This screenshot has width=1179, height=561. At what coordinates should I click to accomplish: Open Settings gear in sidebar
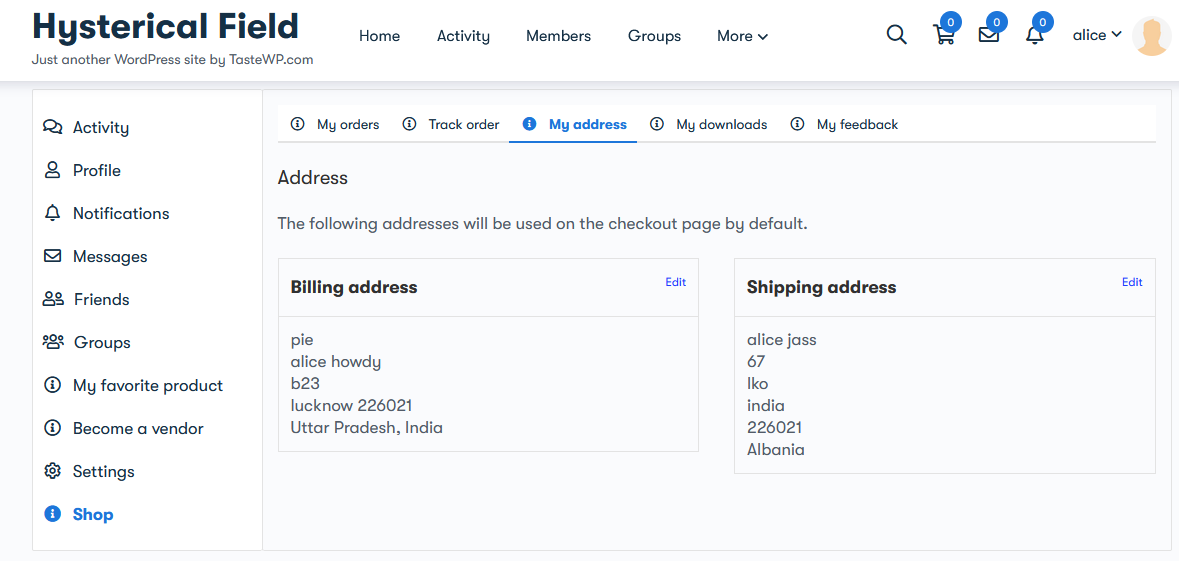coord(52,472)
